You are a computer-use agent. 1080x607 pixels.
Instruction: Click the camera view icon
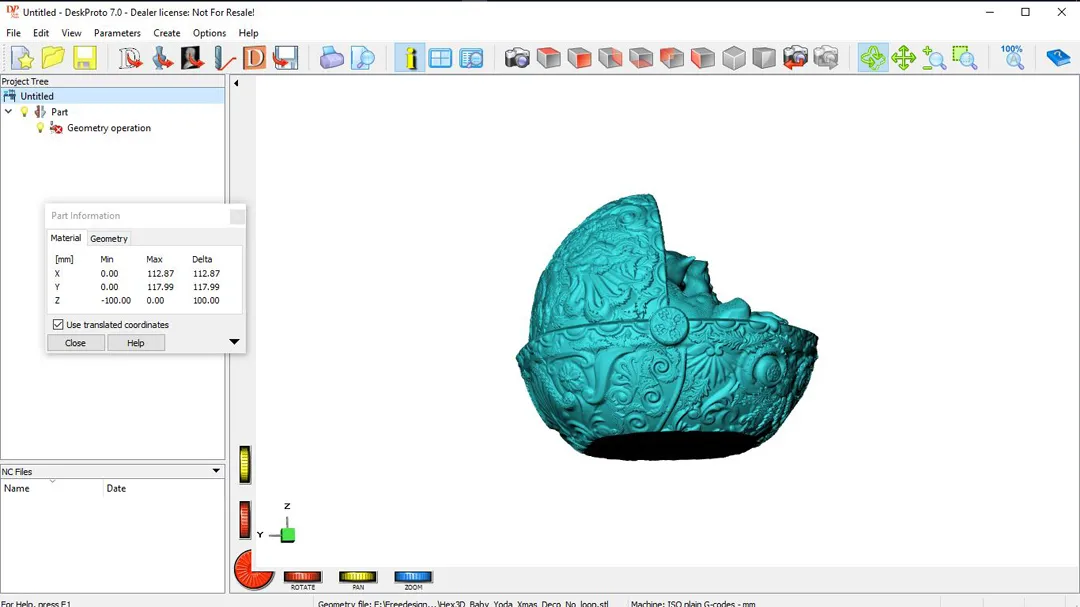tap(517, 58)
